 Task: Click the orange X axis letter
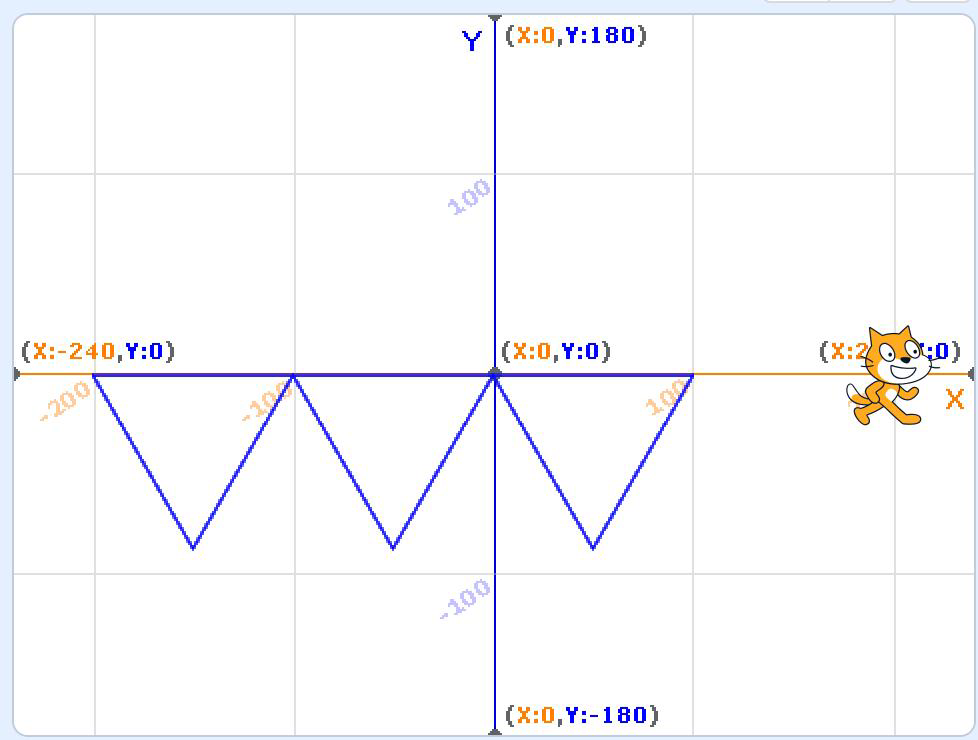954,400
